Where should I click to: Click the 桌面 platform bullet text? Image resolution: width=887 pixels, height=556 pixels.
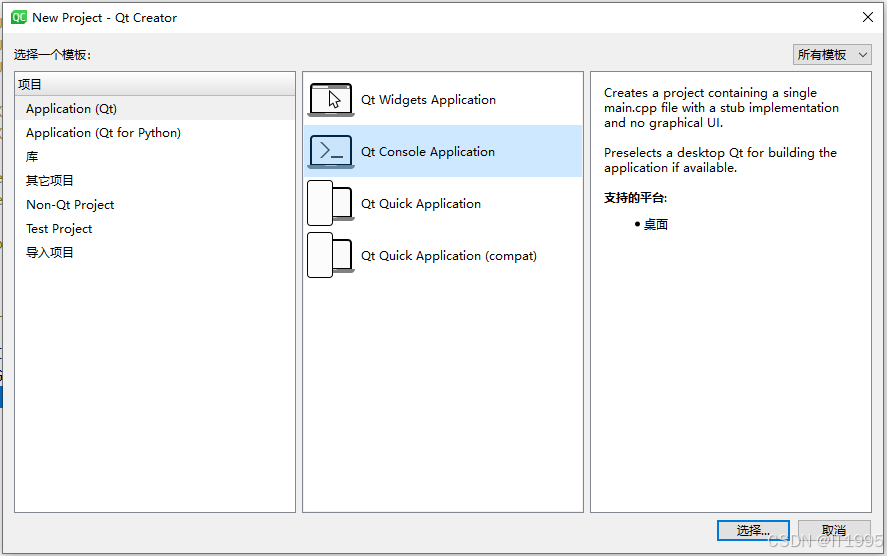tap(656, 225)
